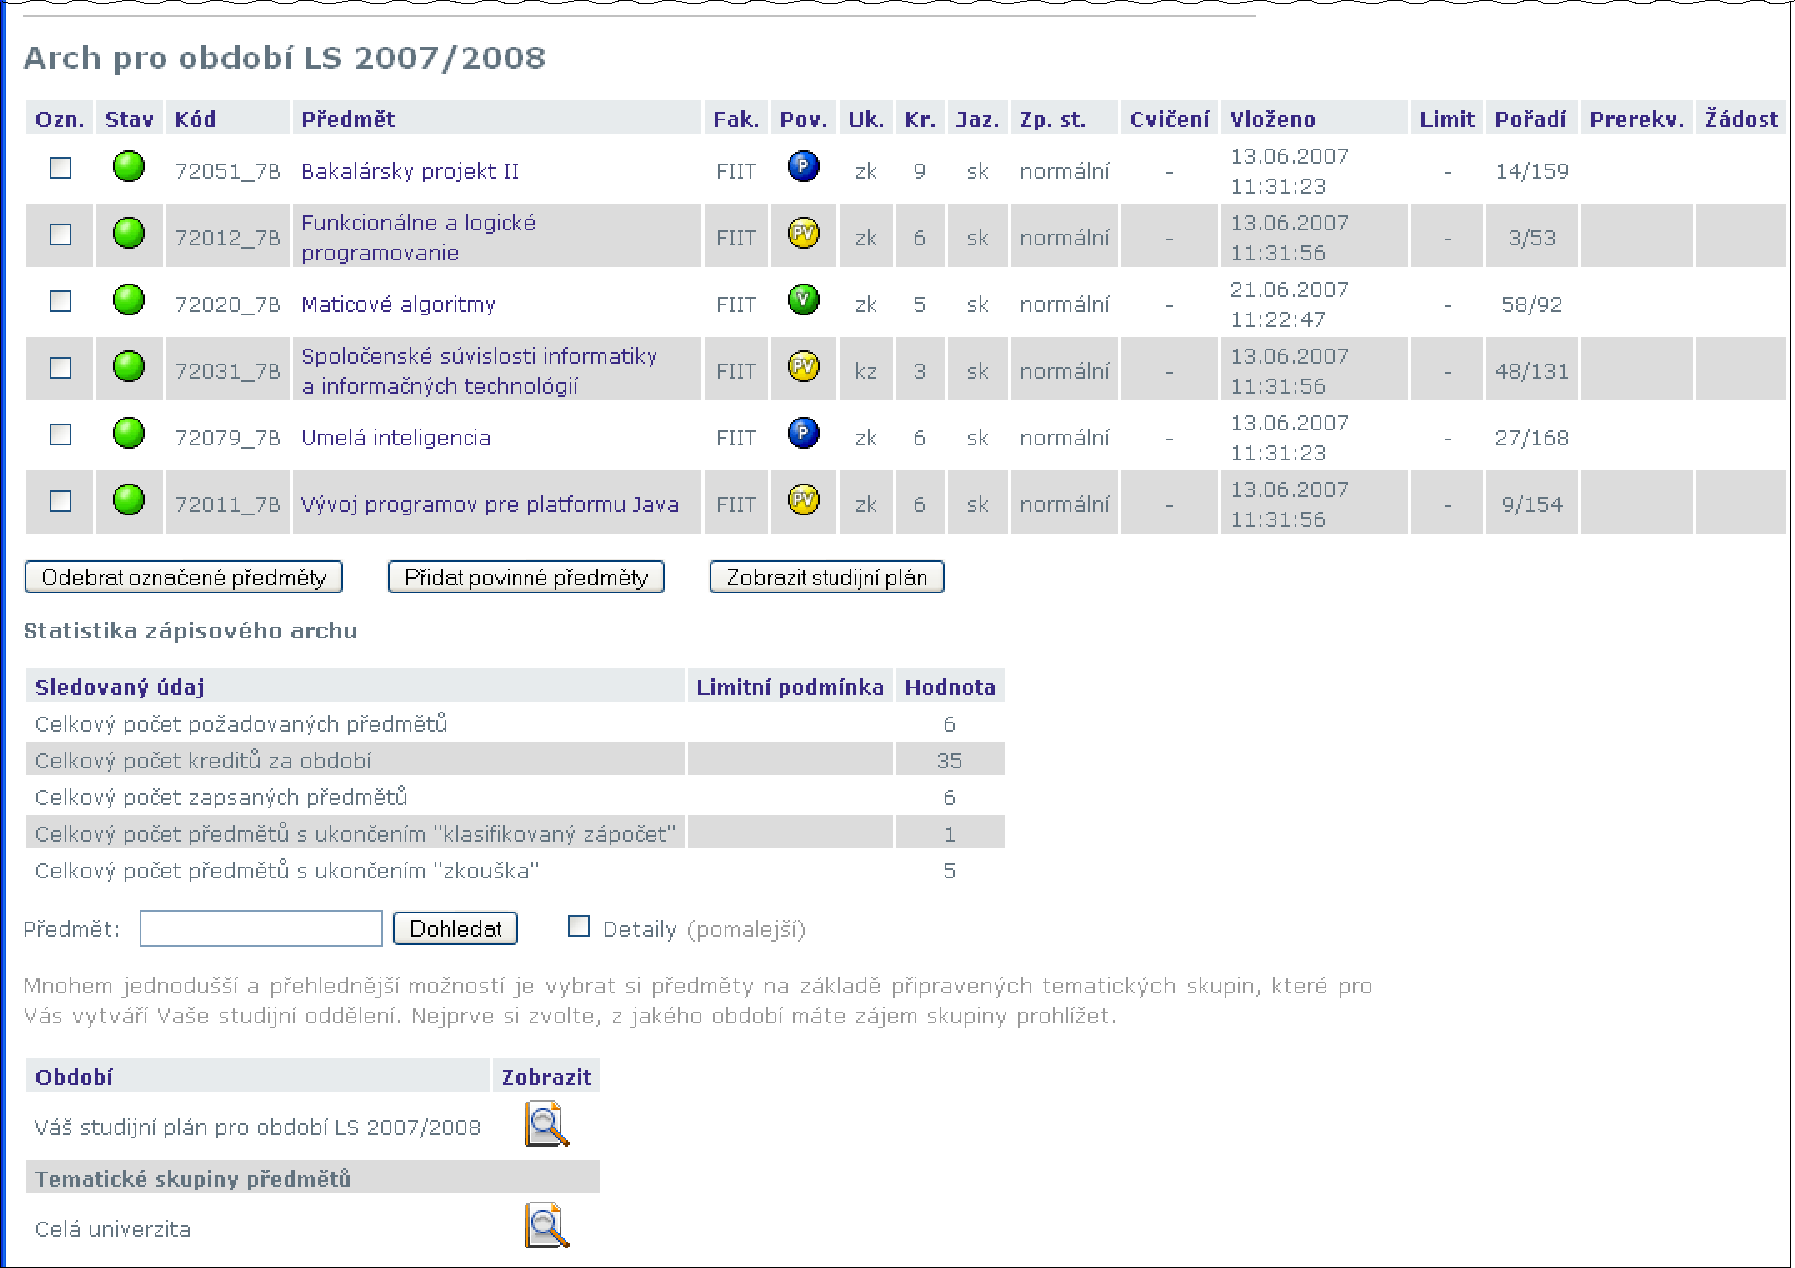Open Umelá inteligencia link
Viewport: 1795px width, 1268px height.
coord(396,437)
